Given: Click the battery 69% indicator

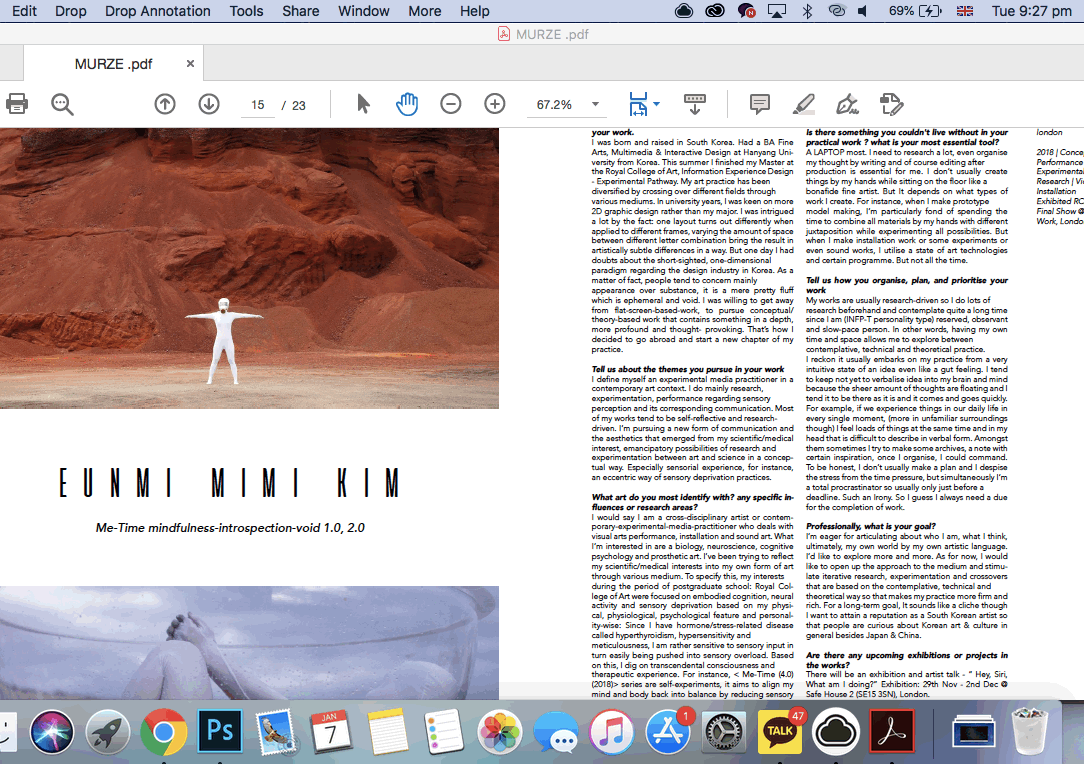Looking at the screenshot, I should [915, 11].
